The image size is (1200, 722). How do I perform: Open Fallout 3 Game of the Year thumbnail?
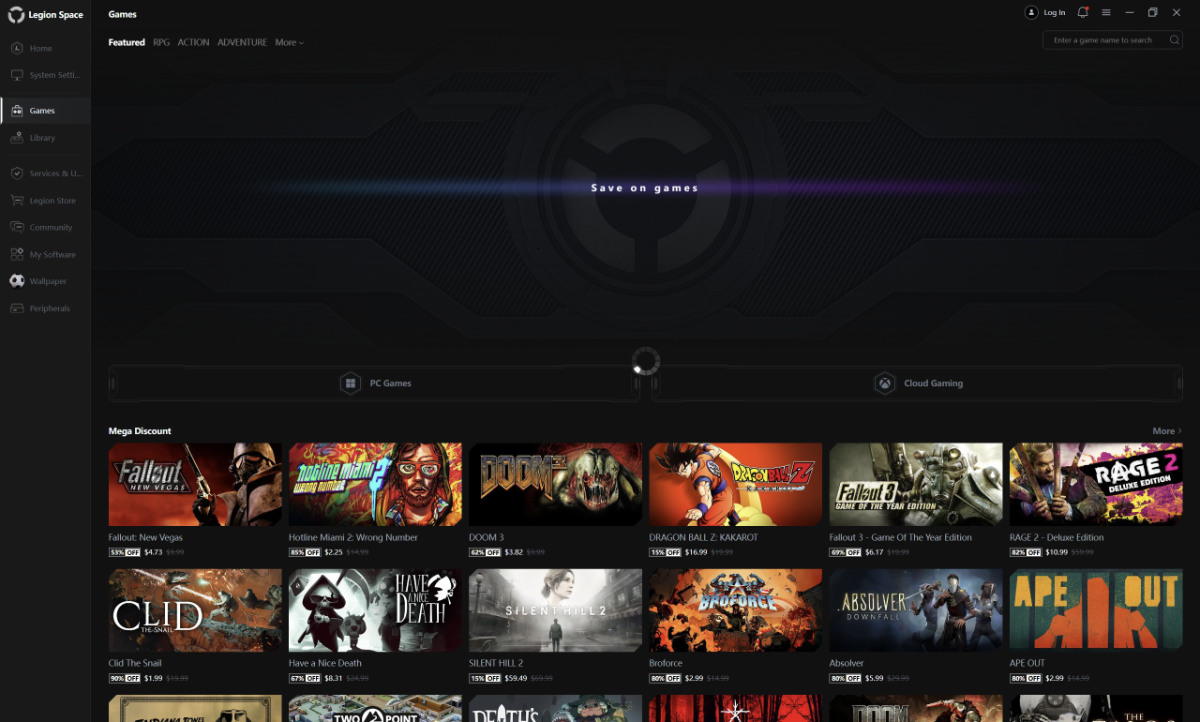coord(916,484)
